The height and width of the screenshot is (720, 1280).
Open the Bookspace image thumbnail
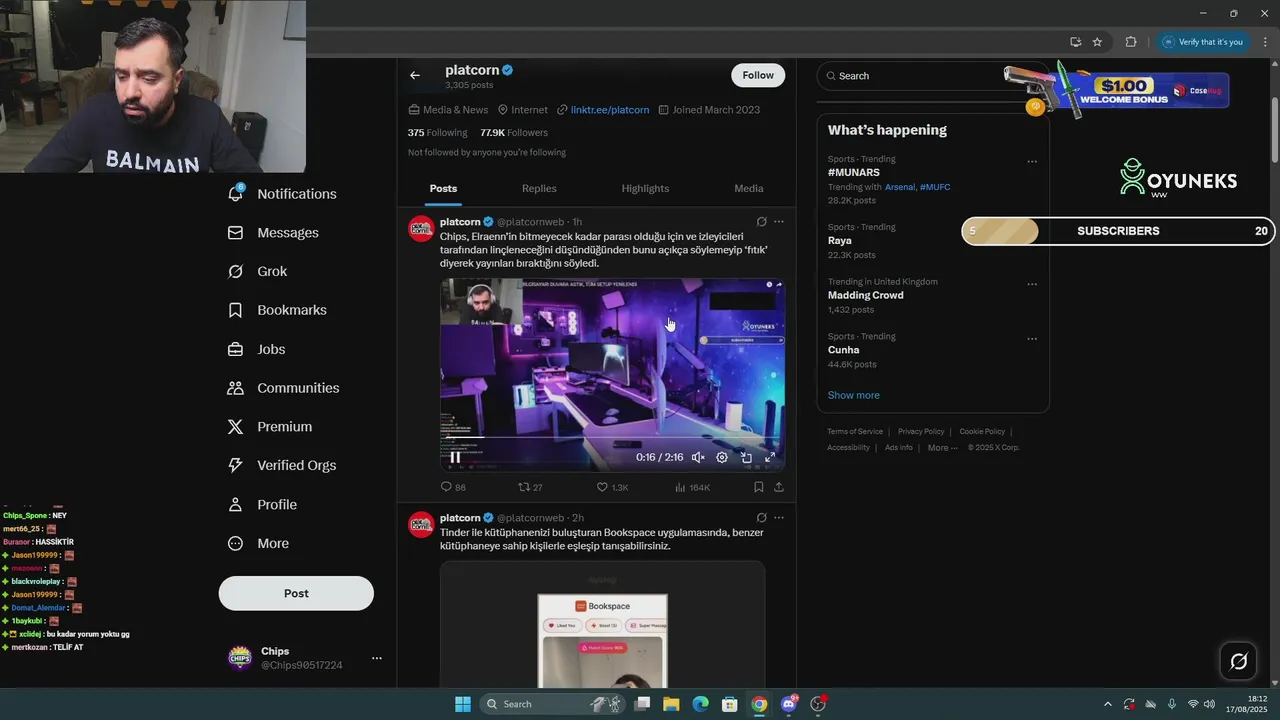602,625
